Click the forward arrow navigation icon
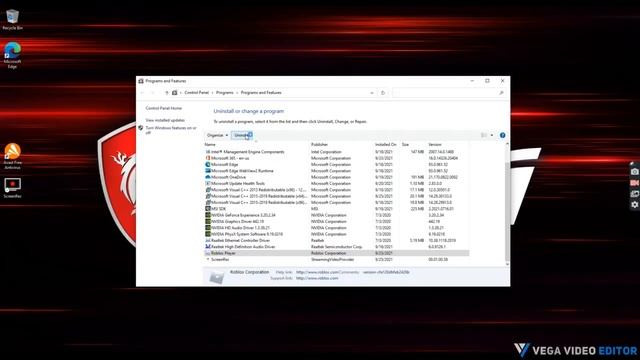Image resolution: width=640 pixels, height=360 pixels. pos(153,93)
